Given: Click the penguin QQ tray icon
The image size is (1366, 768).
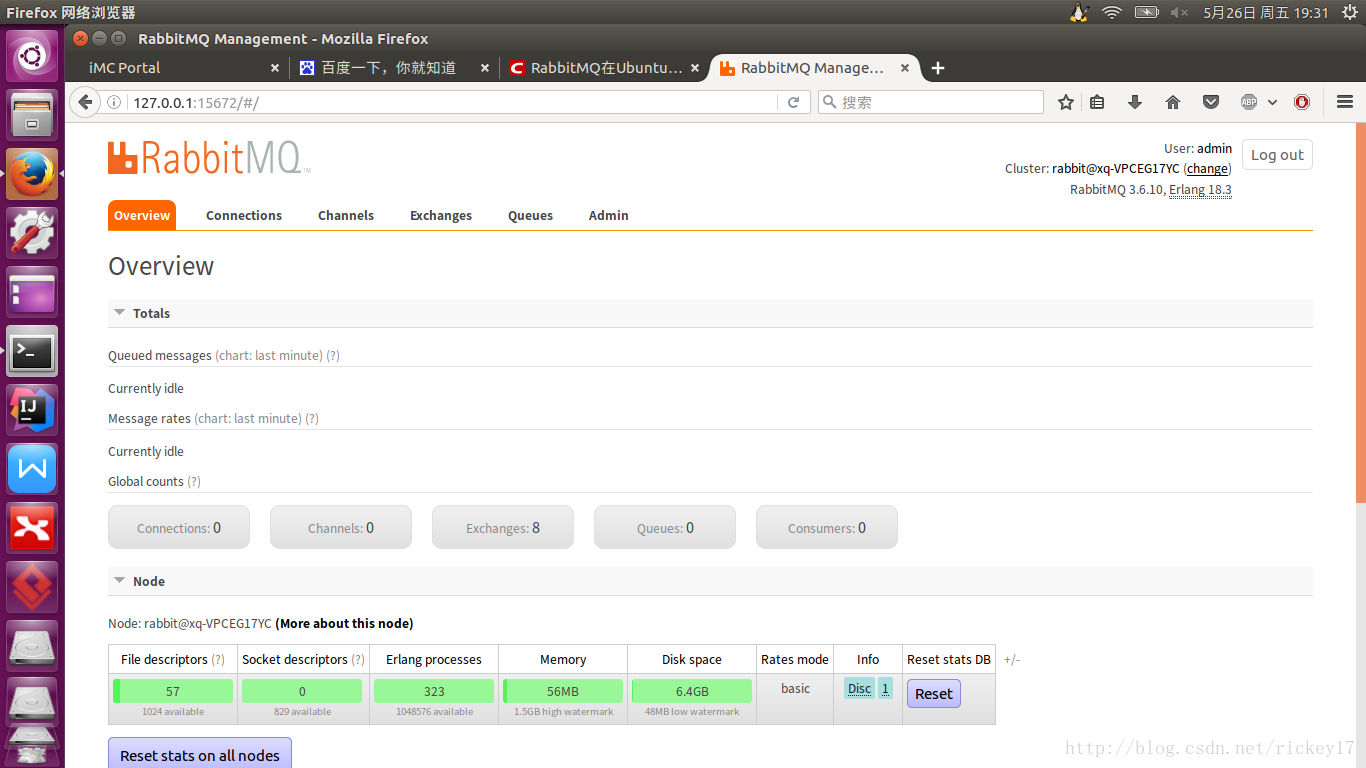Looking at the screenshot, I should point(1079,12).
